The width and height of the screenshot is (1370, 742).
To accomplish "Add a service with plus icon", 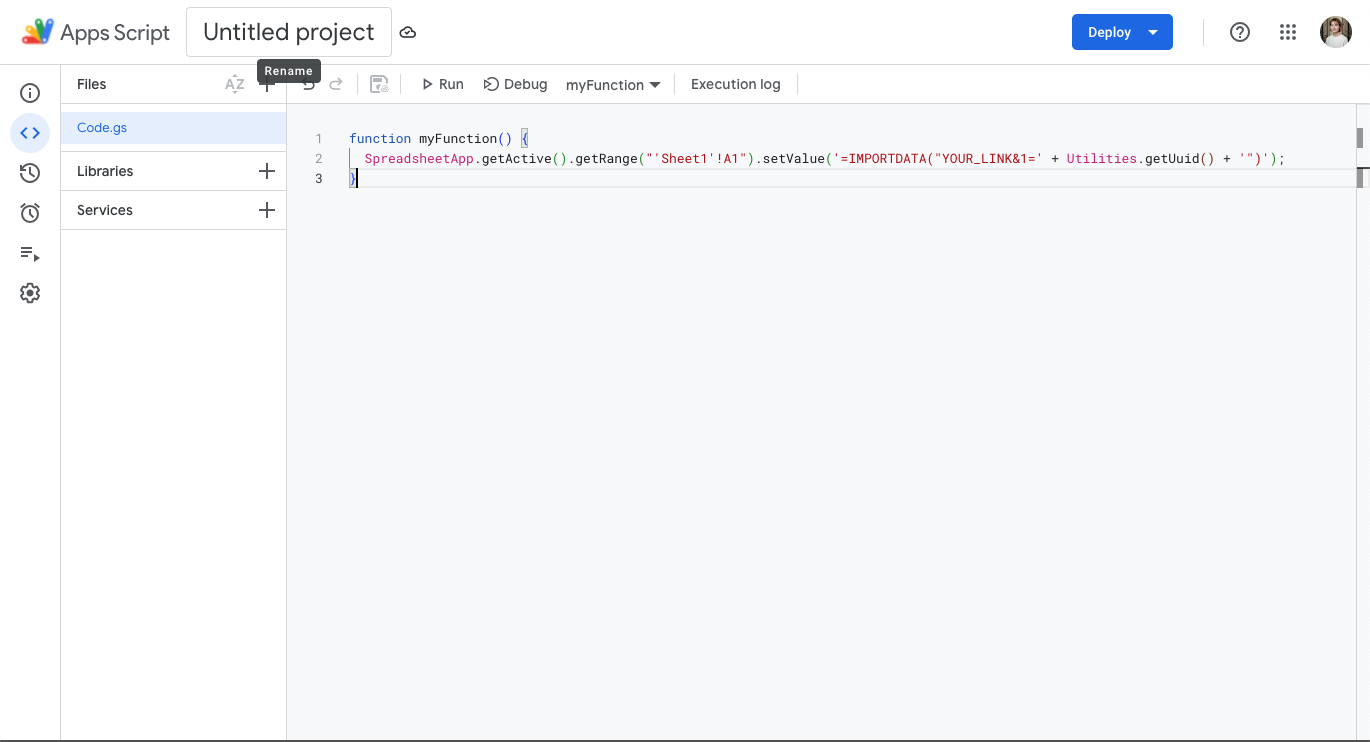I will (x=267, y=210).
